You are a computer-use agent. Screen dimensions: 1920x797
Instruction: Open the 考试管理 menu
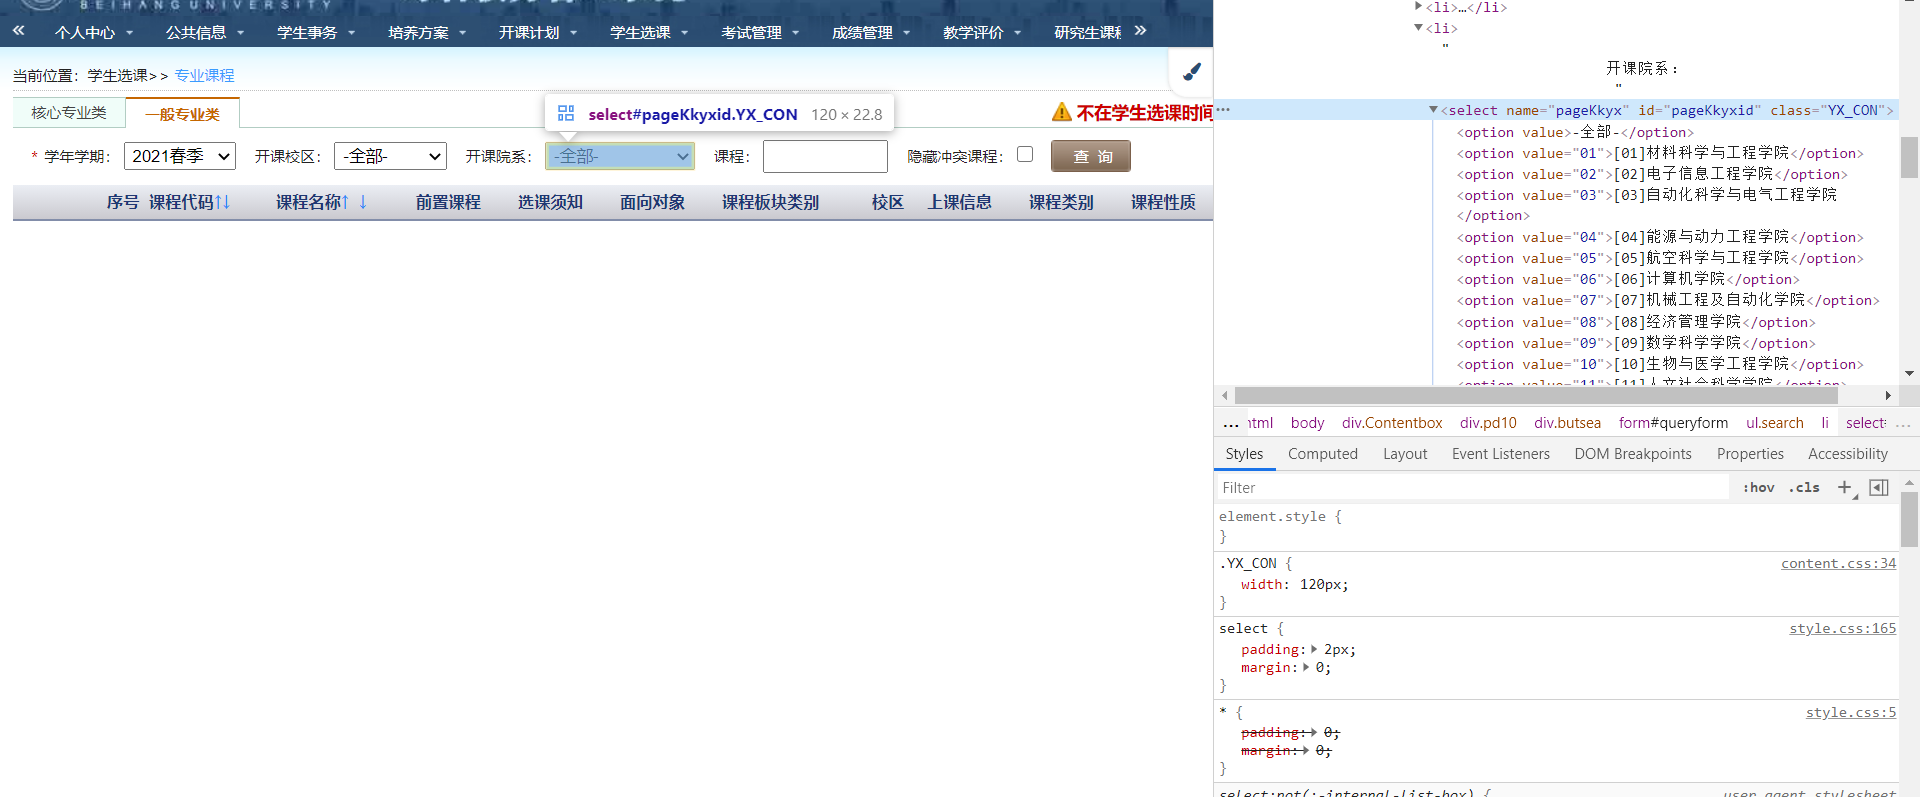760,32
